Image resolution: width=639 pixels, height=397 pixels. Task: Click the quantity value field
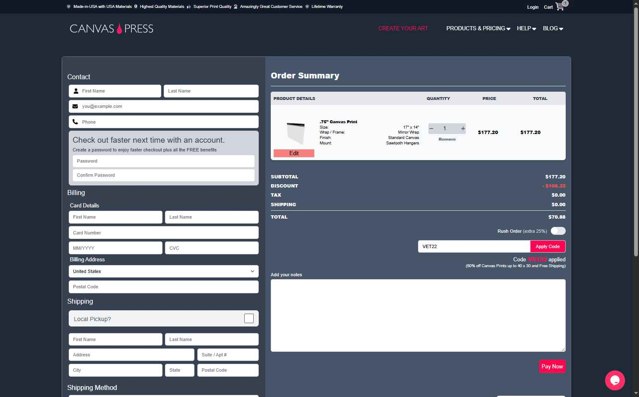[x=445, y=128]
